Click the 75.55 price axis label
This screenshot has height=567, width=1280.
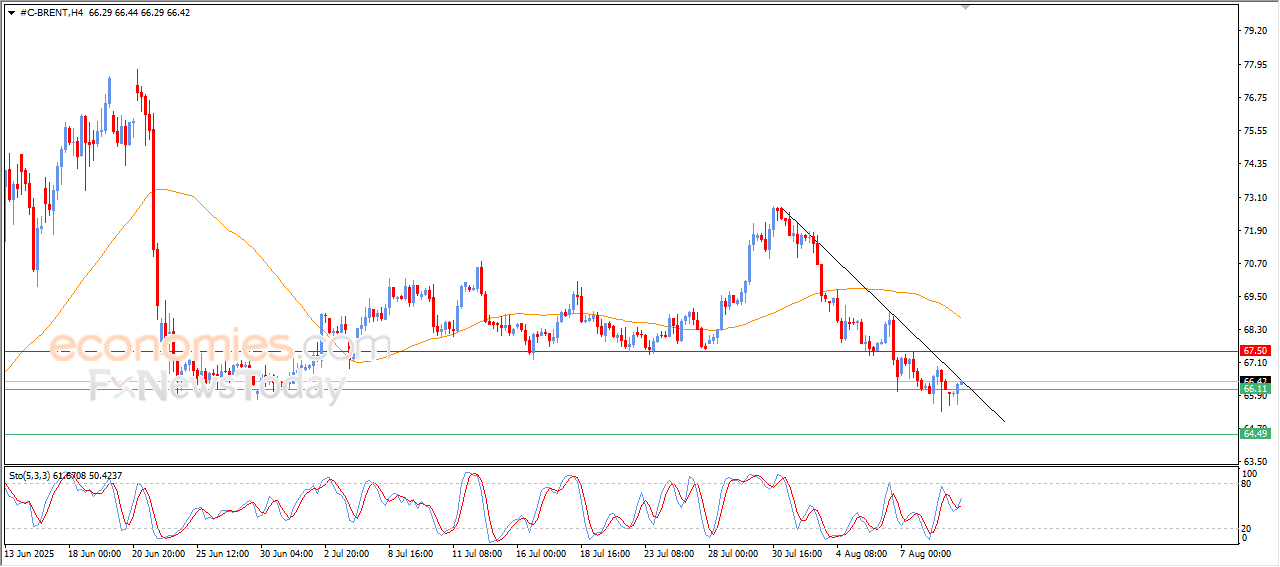pos(1255,131)
